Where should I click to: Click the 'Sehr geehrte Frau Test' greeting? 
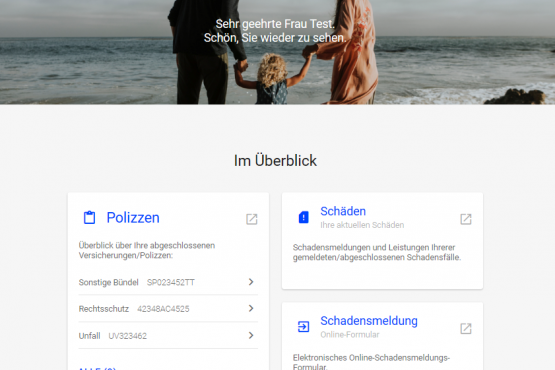pos(275,24)
